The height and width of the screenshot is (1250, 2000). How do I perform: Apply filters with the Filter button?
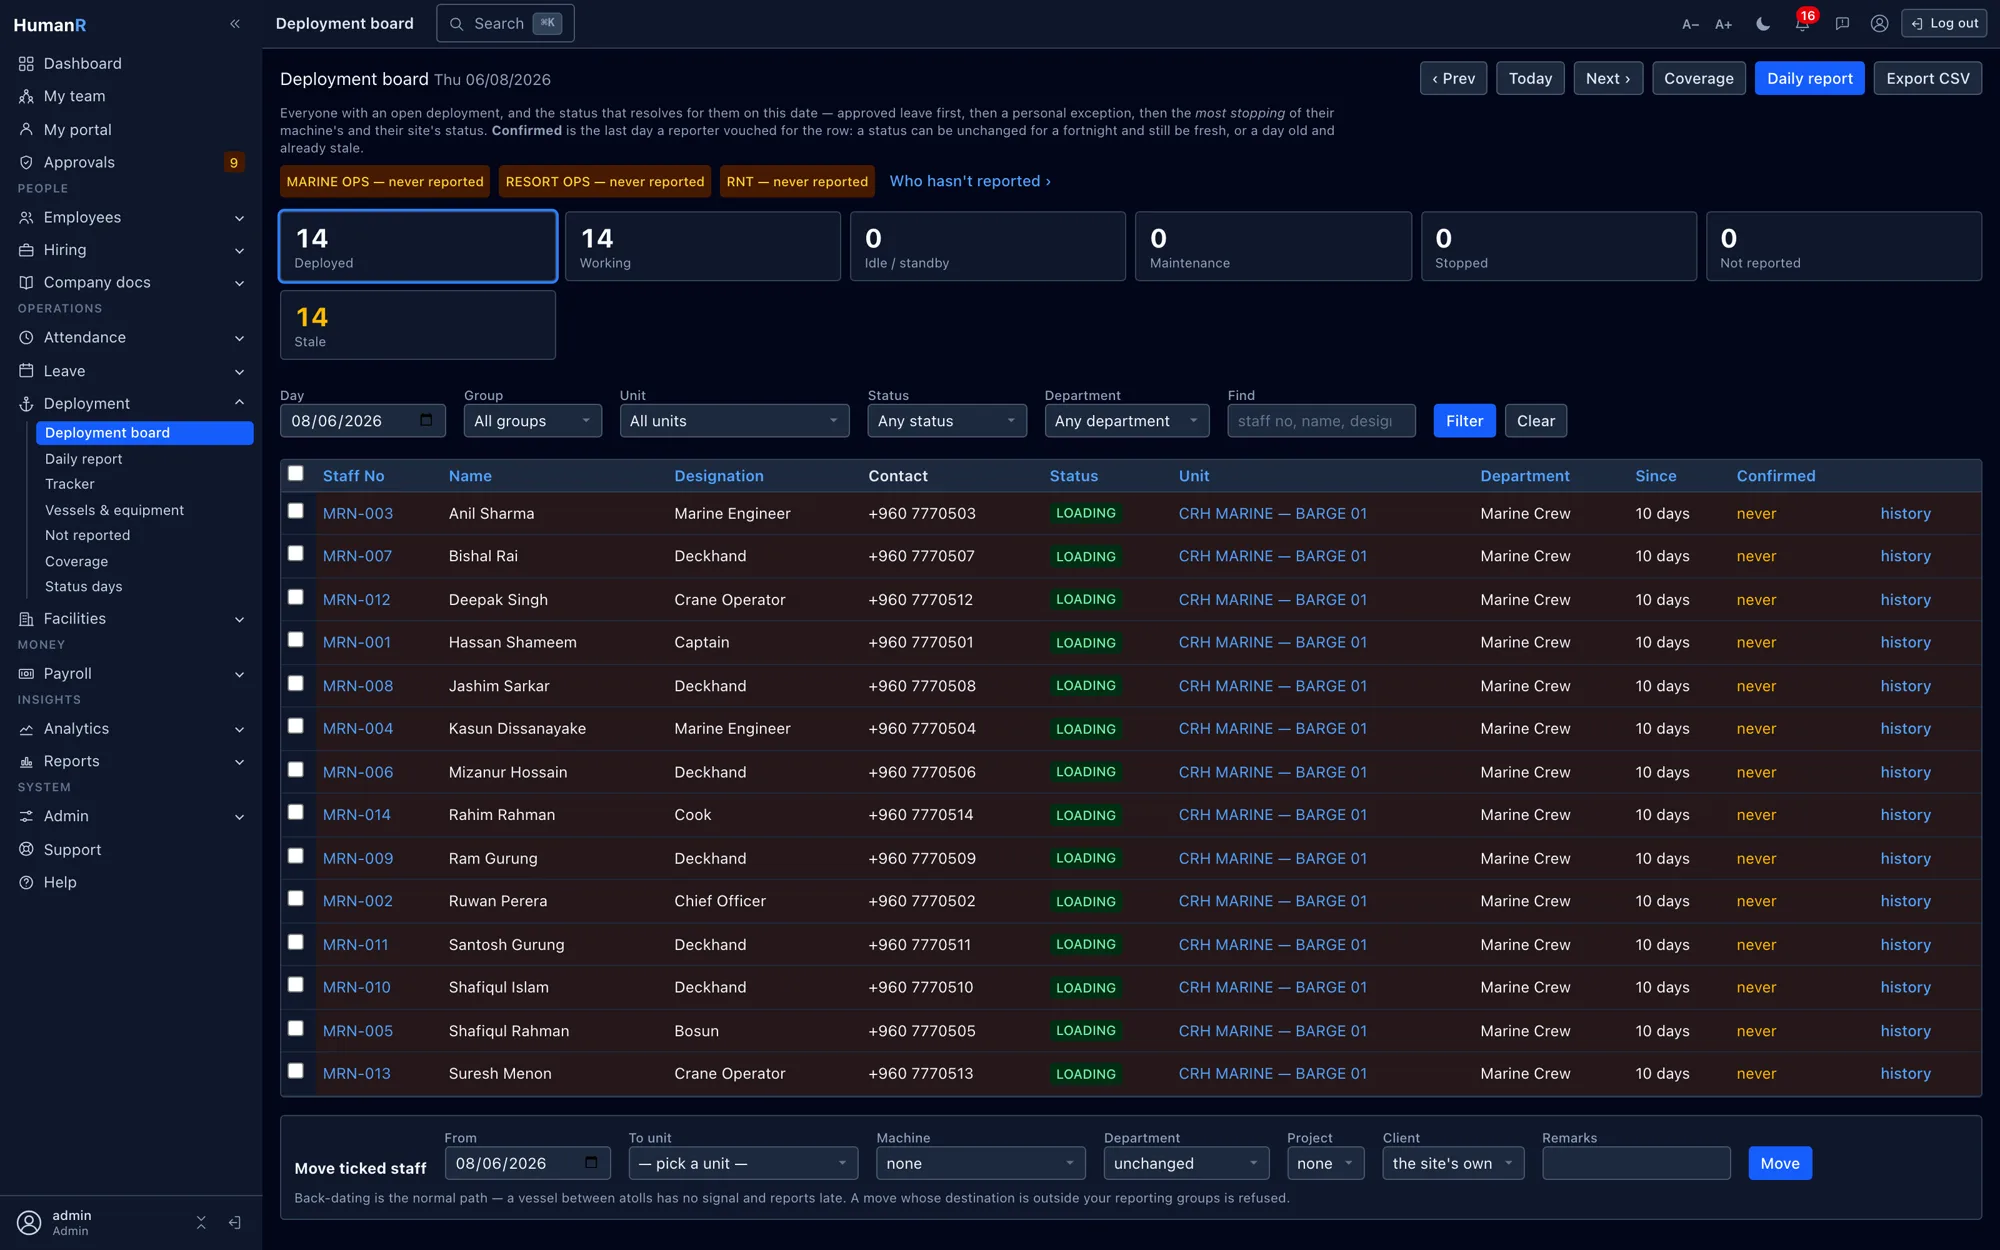coord(1464,421)
